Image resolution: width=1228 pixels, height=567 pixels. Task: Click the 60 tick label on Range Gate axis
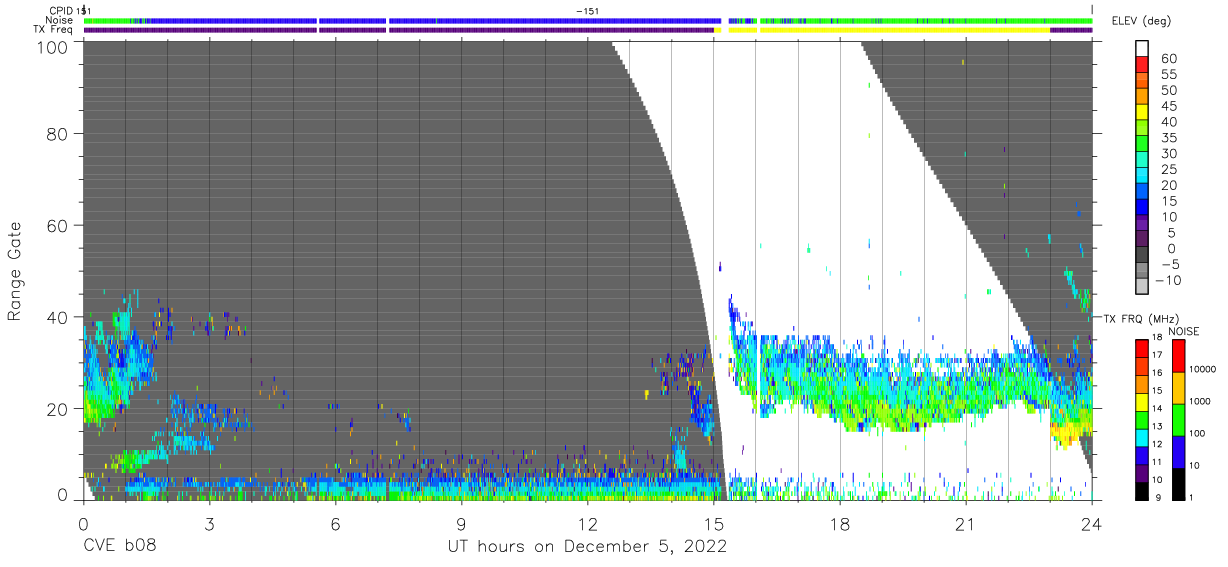tap(58, 224)
